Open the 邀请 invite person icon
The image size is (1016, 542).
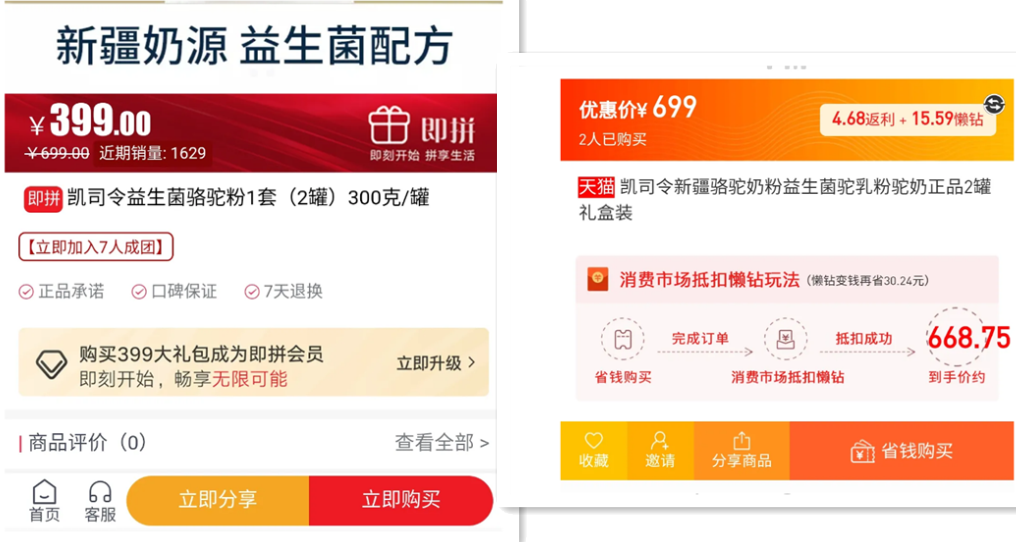tap(660, 440)
